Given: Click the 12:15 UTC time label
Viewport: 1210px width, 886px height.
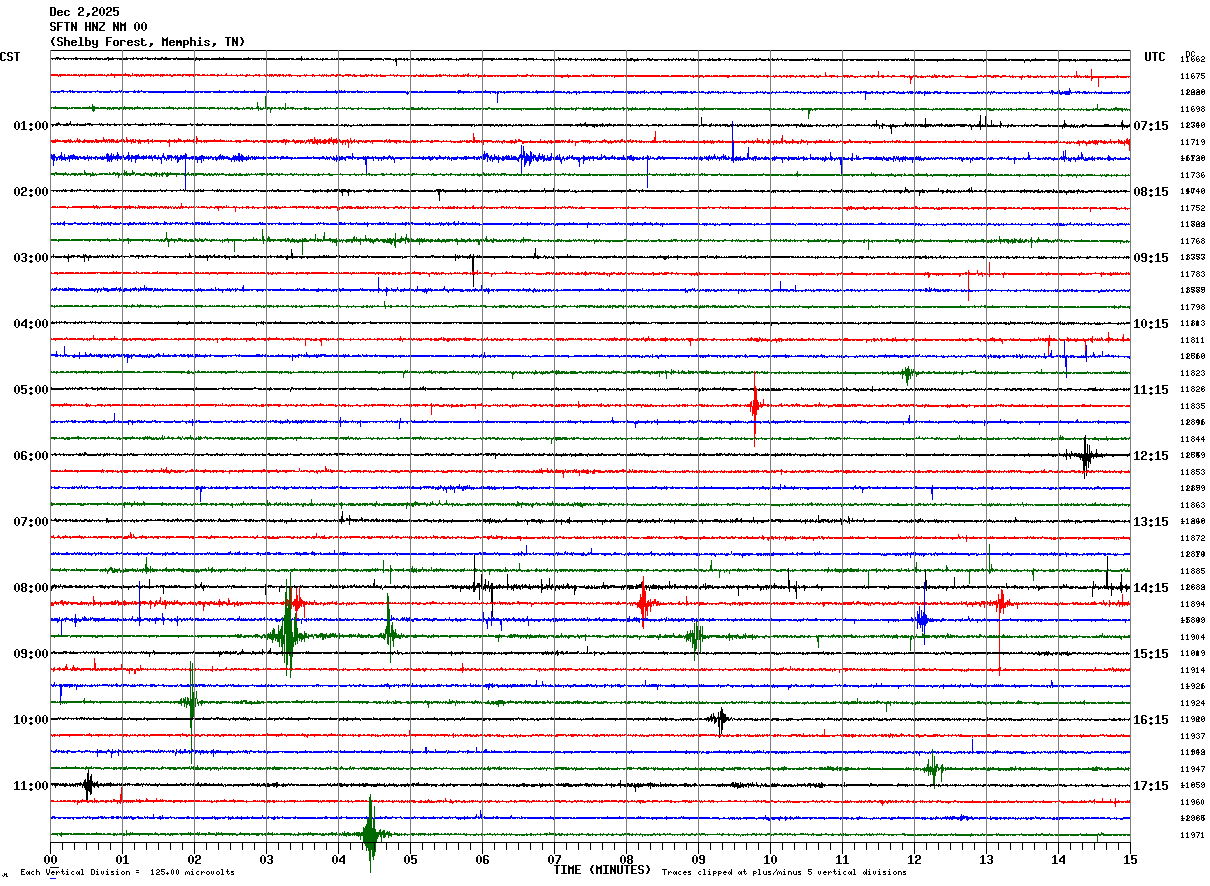Looking at the screenshot, I should pyautogui.click(x=1151, y=456).
